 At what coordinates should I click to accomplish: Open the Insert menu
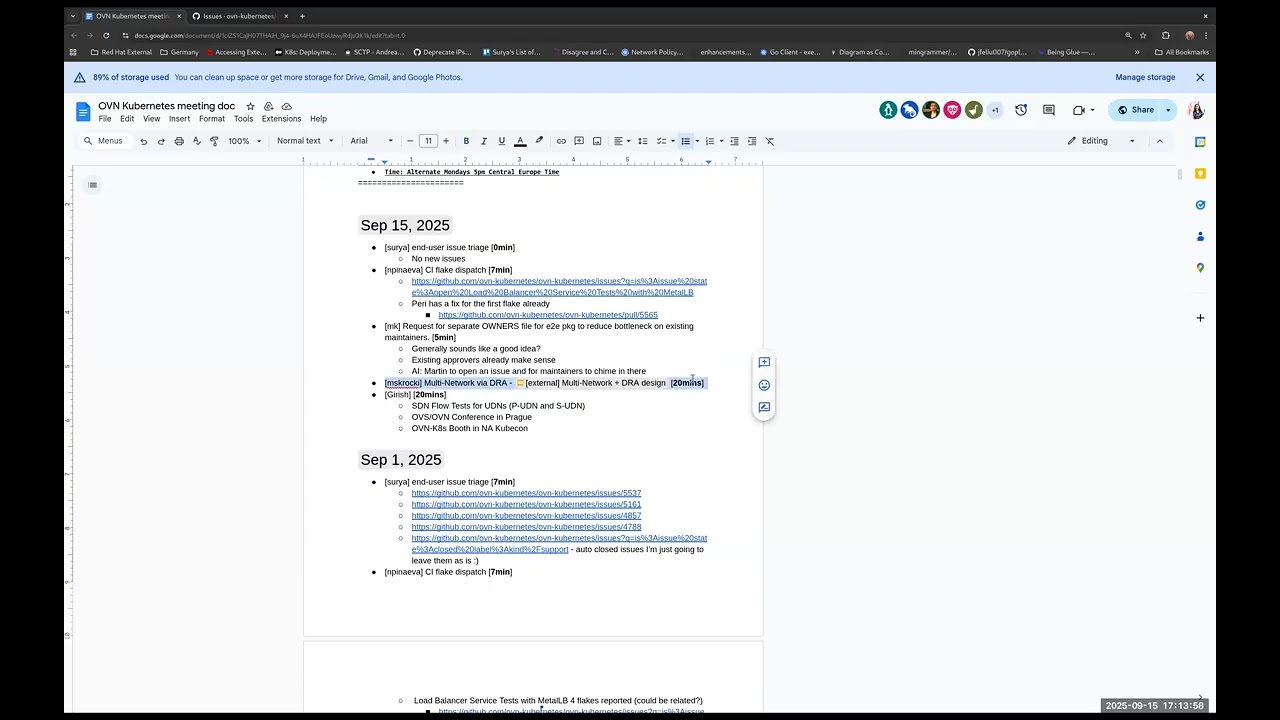pos(179,119)
